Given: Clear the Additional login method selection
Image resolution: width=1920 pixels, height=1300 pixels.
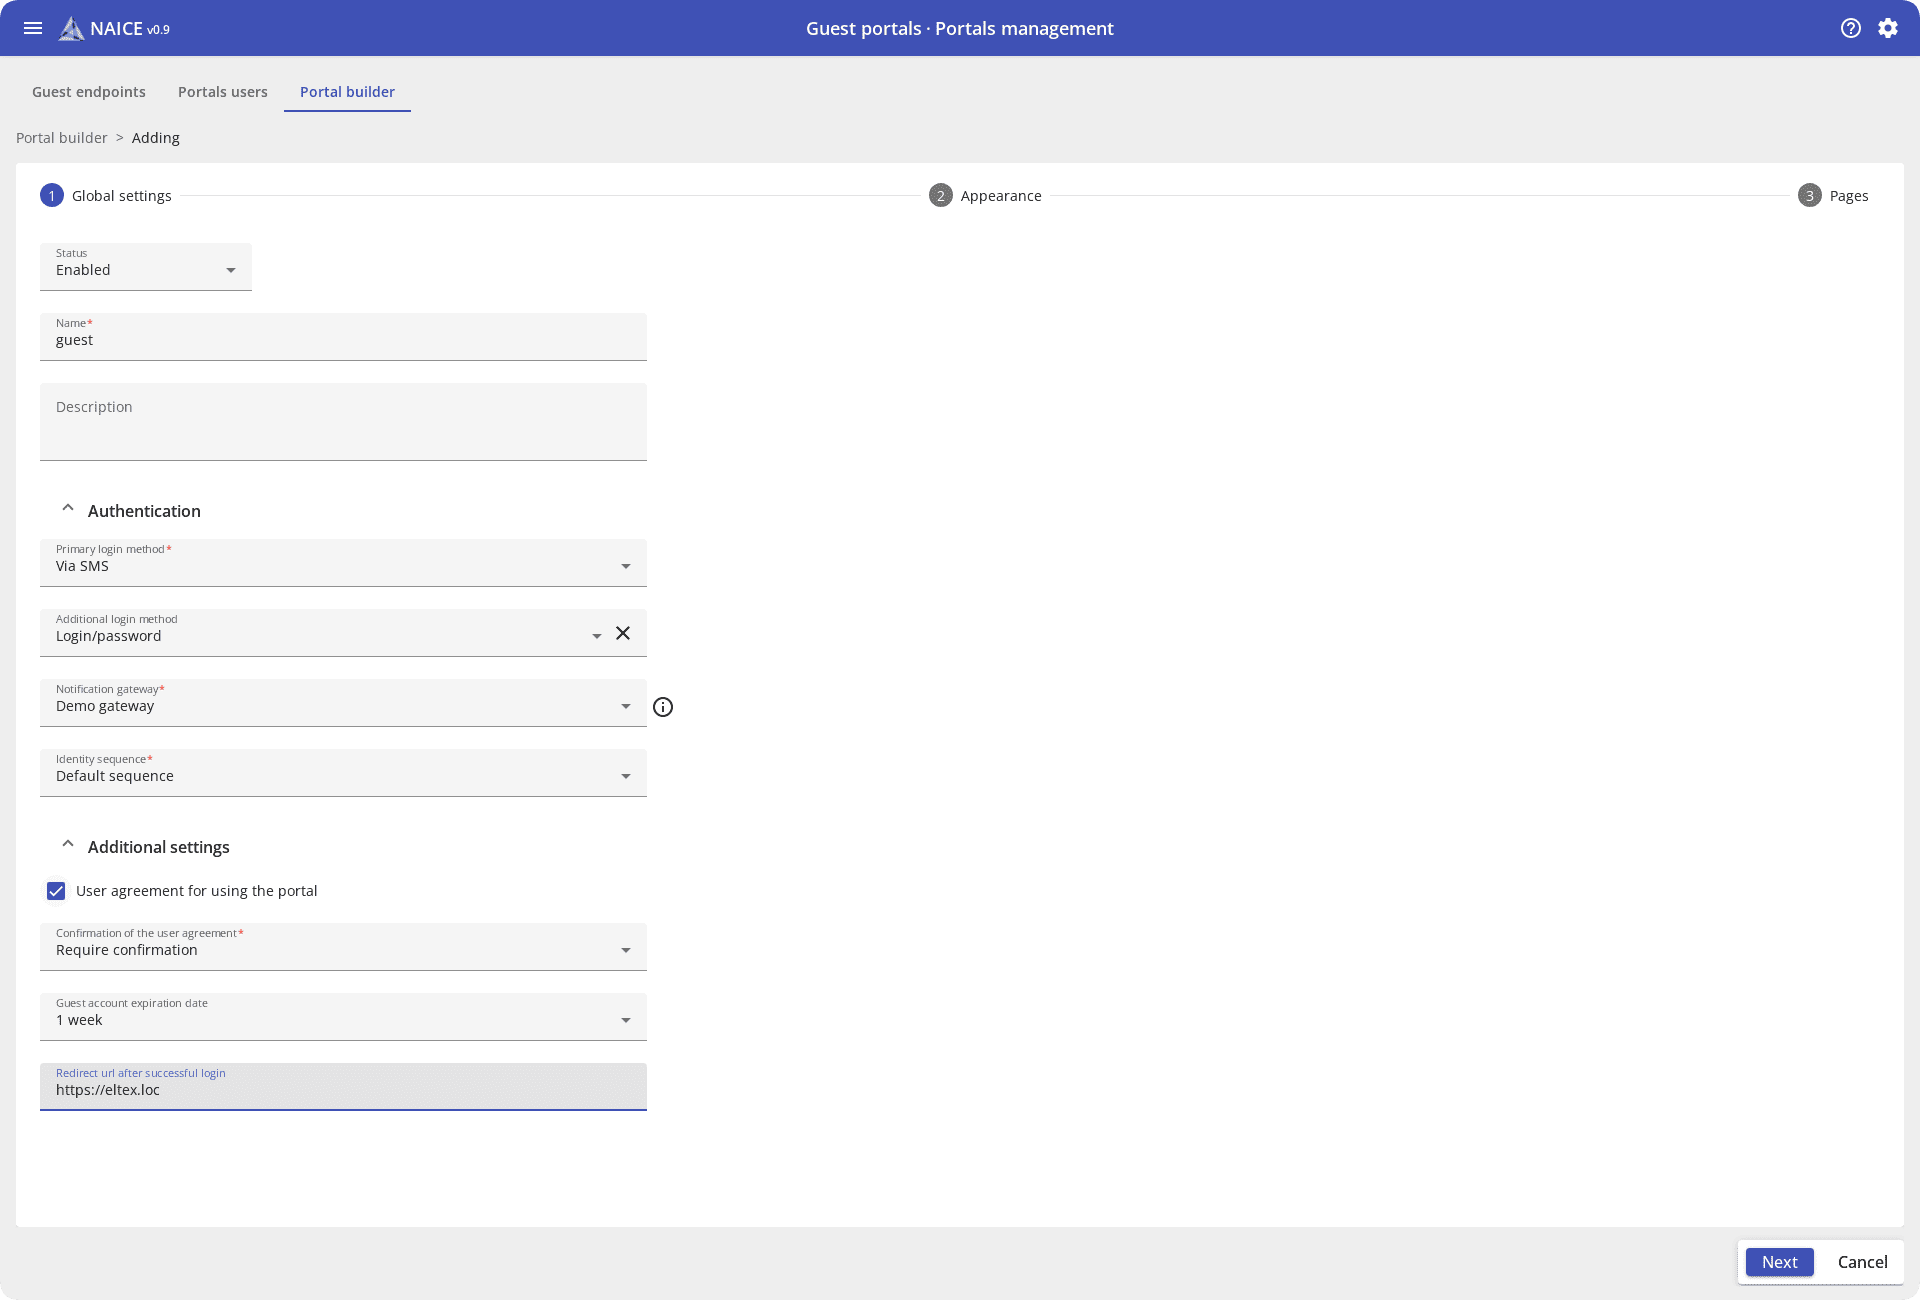Looking at the screenshot, I should point(623,633).
